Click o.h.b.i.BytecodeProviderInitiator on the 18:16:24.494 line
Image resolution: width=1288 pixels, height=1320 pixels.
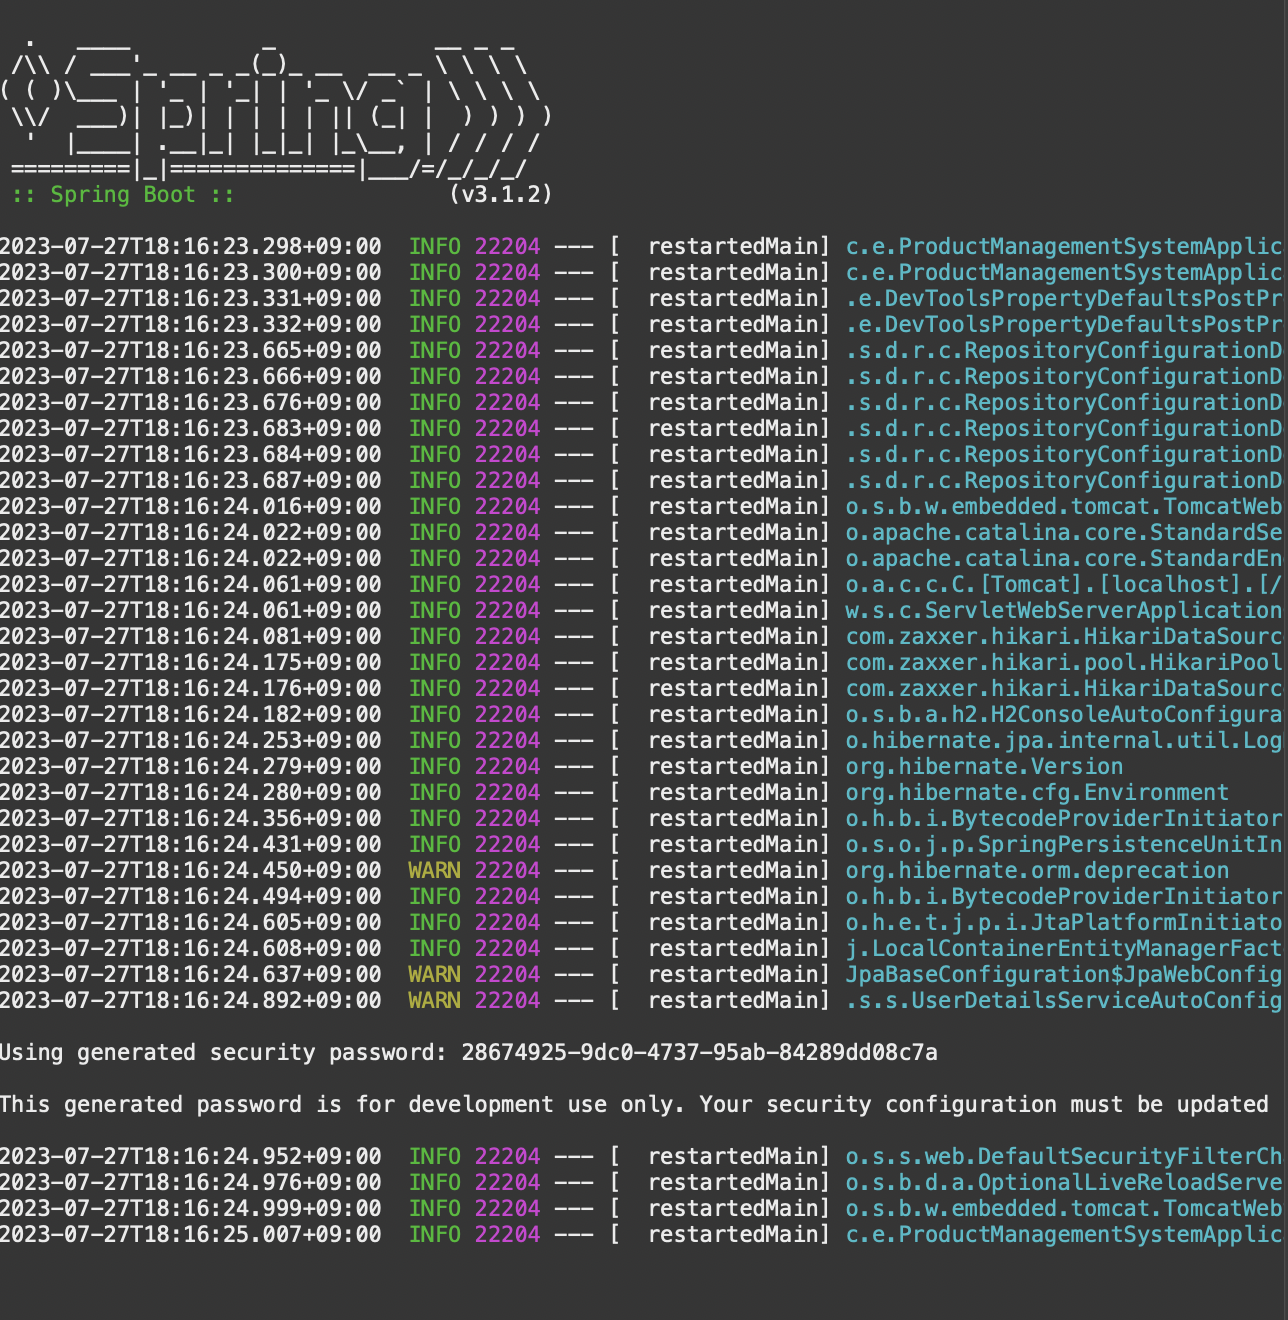[1064, 896]
